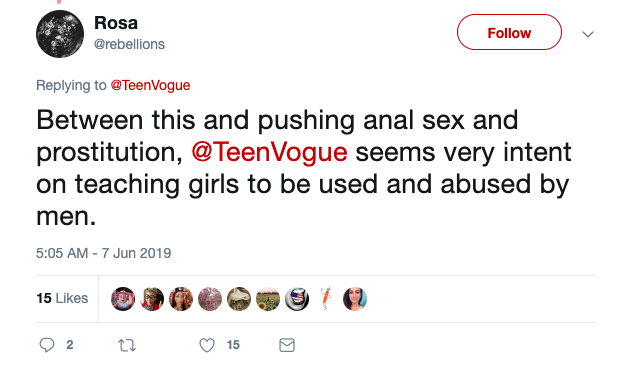
Task: Open the pink blossoms liker avatar
Action: tap(210, 299)
